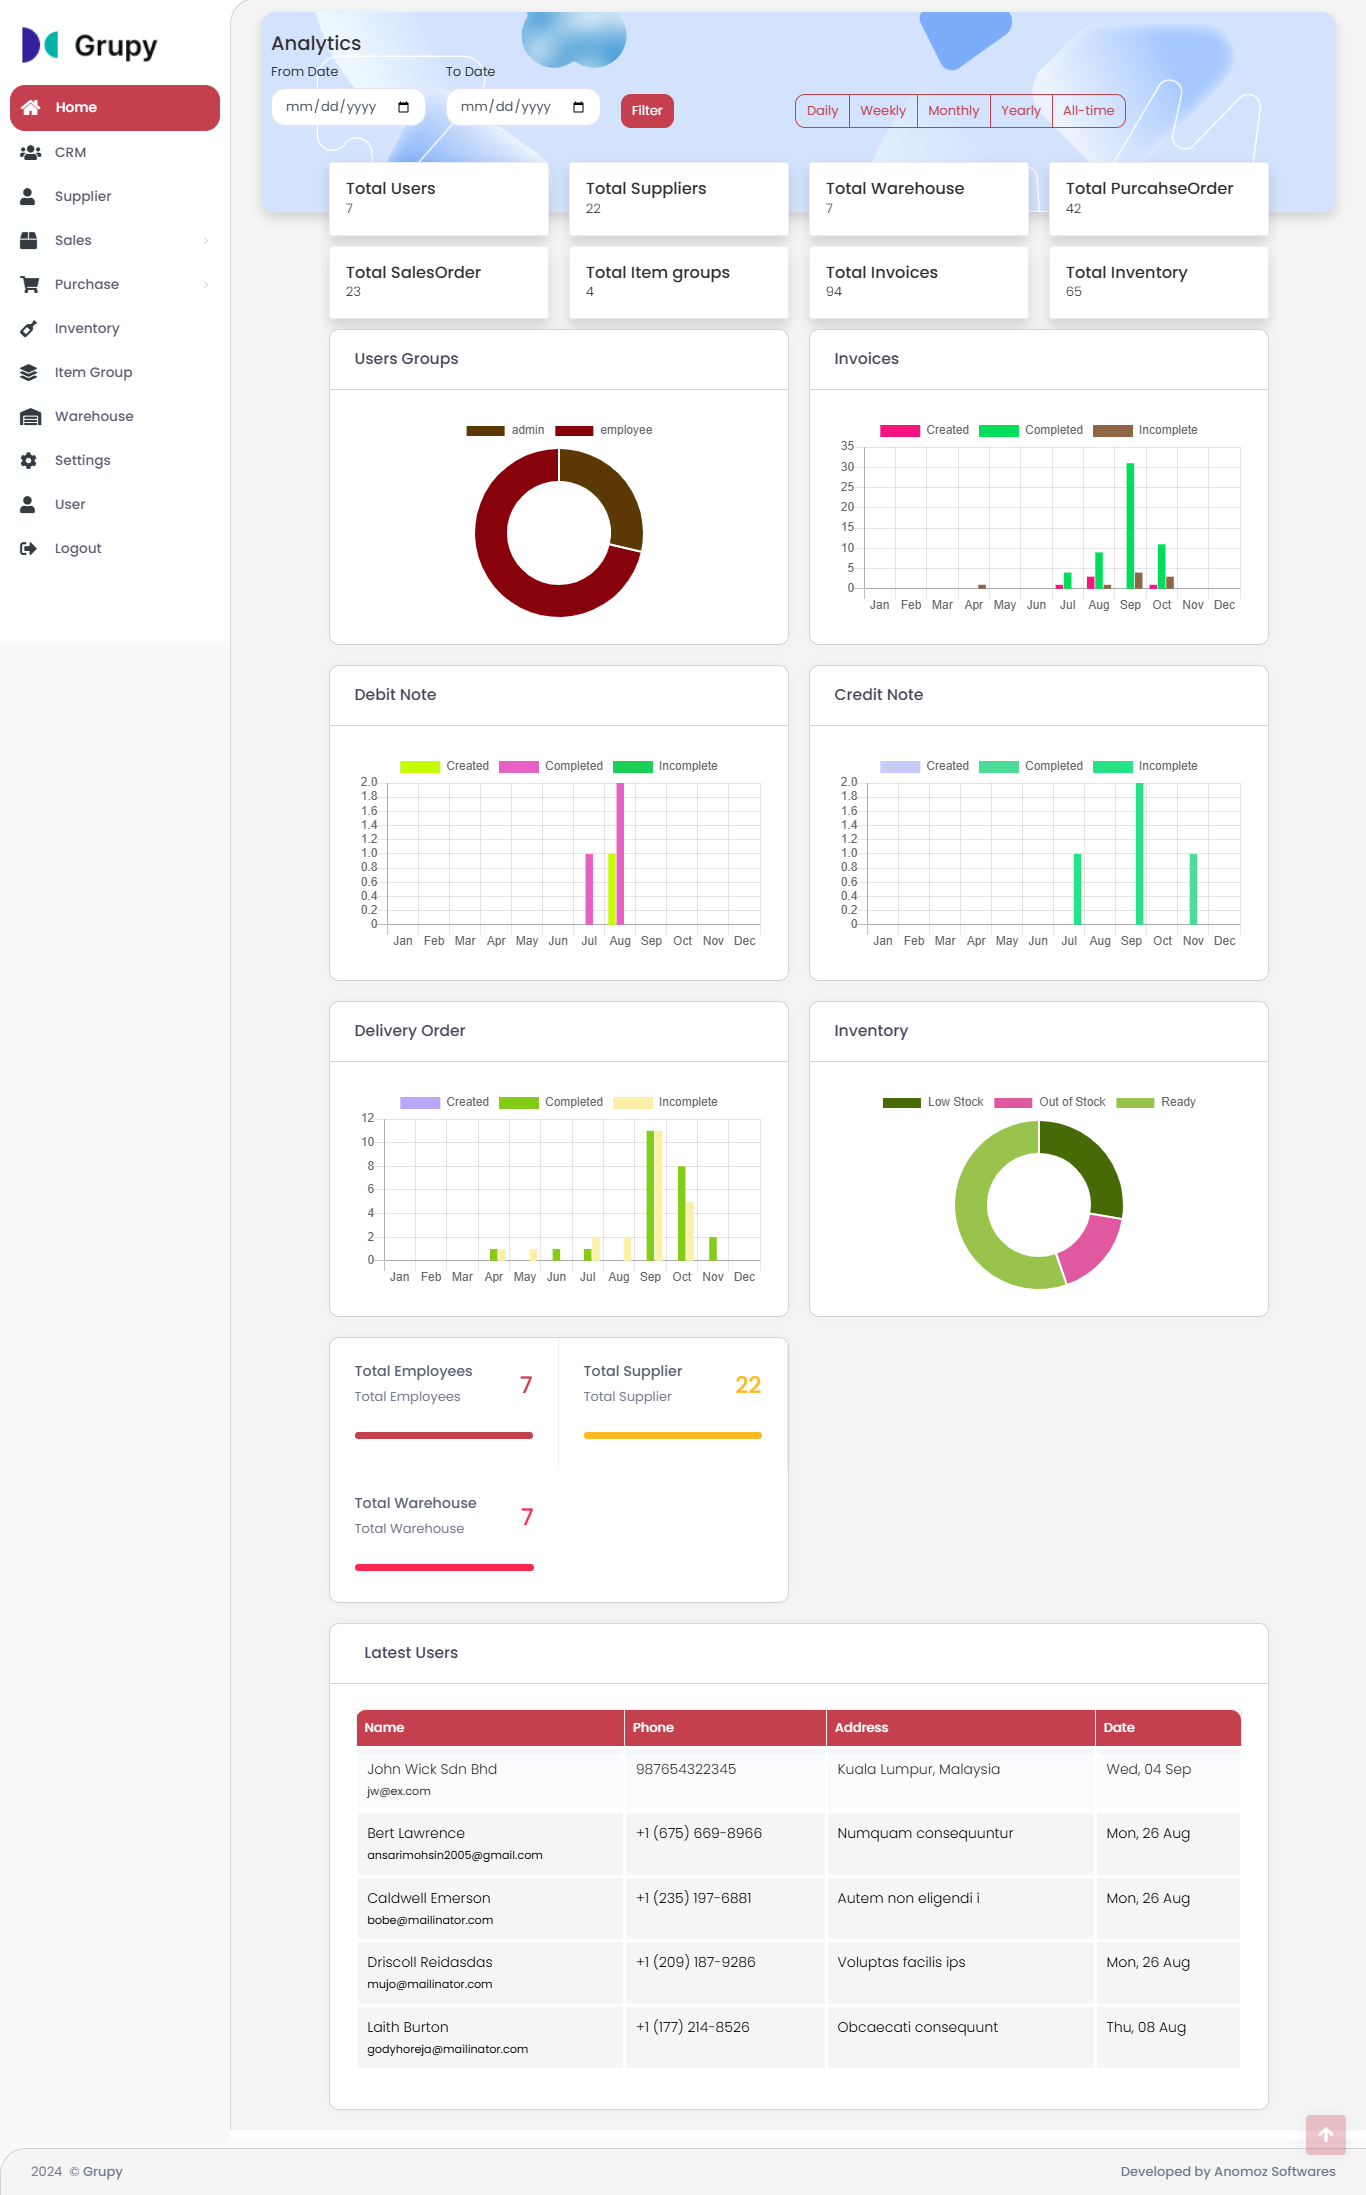Click the Logout arrow icon

(29, 549)
